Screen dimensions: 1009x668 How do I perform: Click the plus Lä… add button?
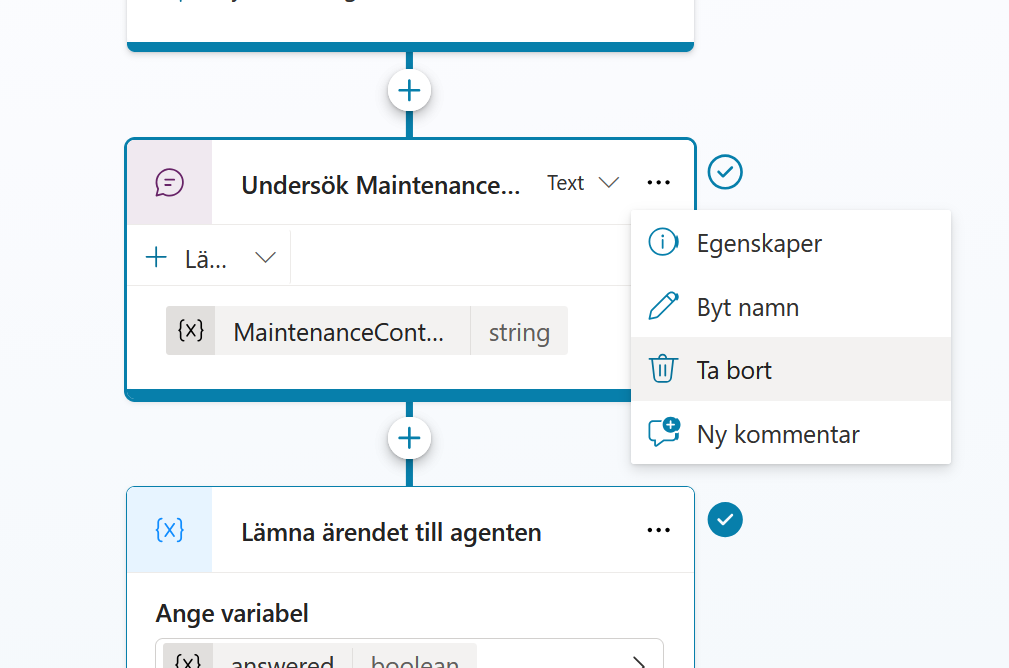coord(186,259)
